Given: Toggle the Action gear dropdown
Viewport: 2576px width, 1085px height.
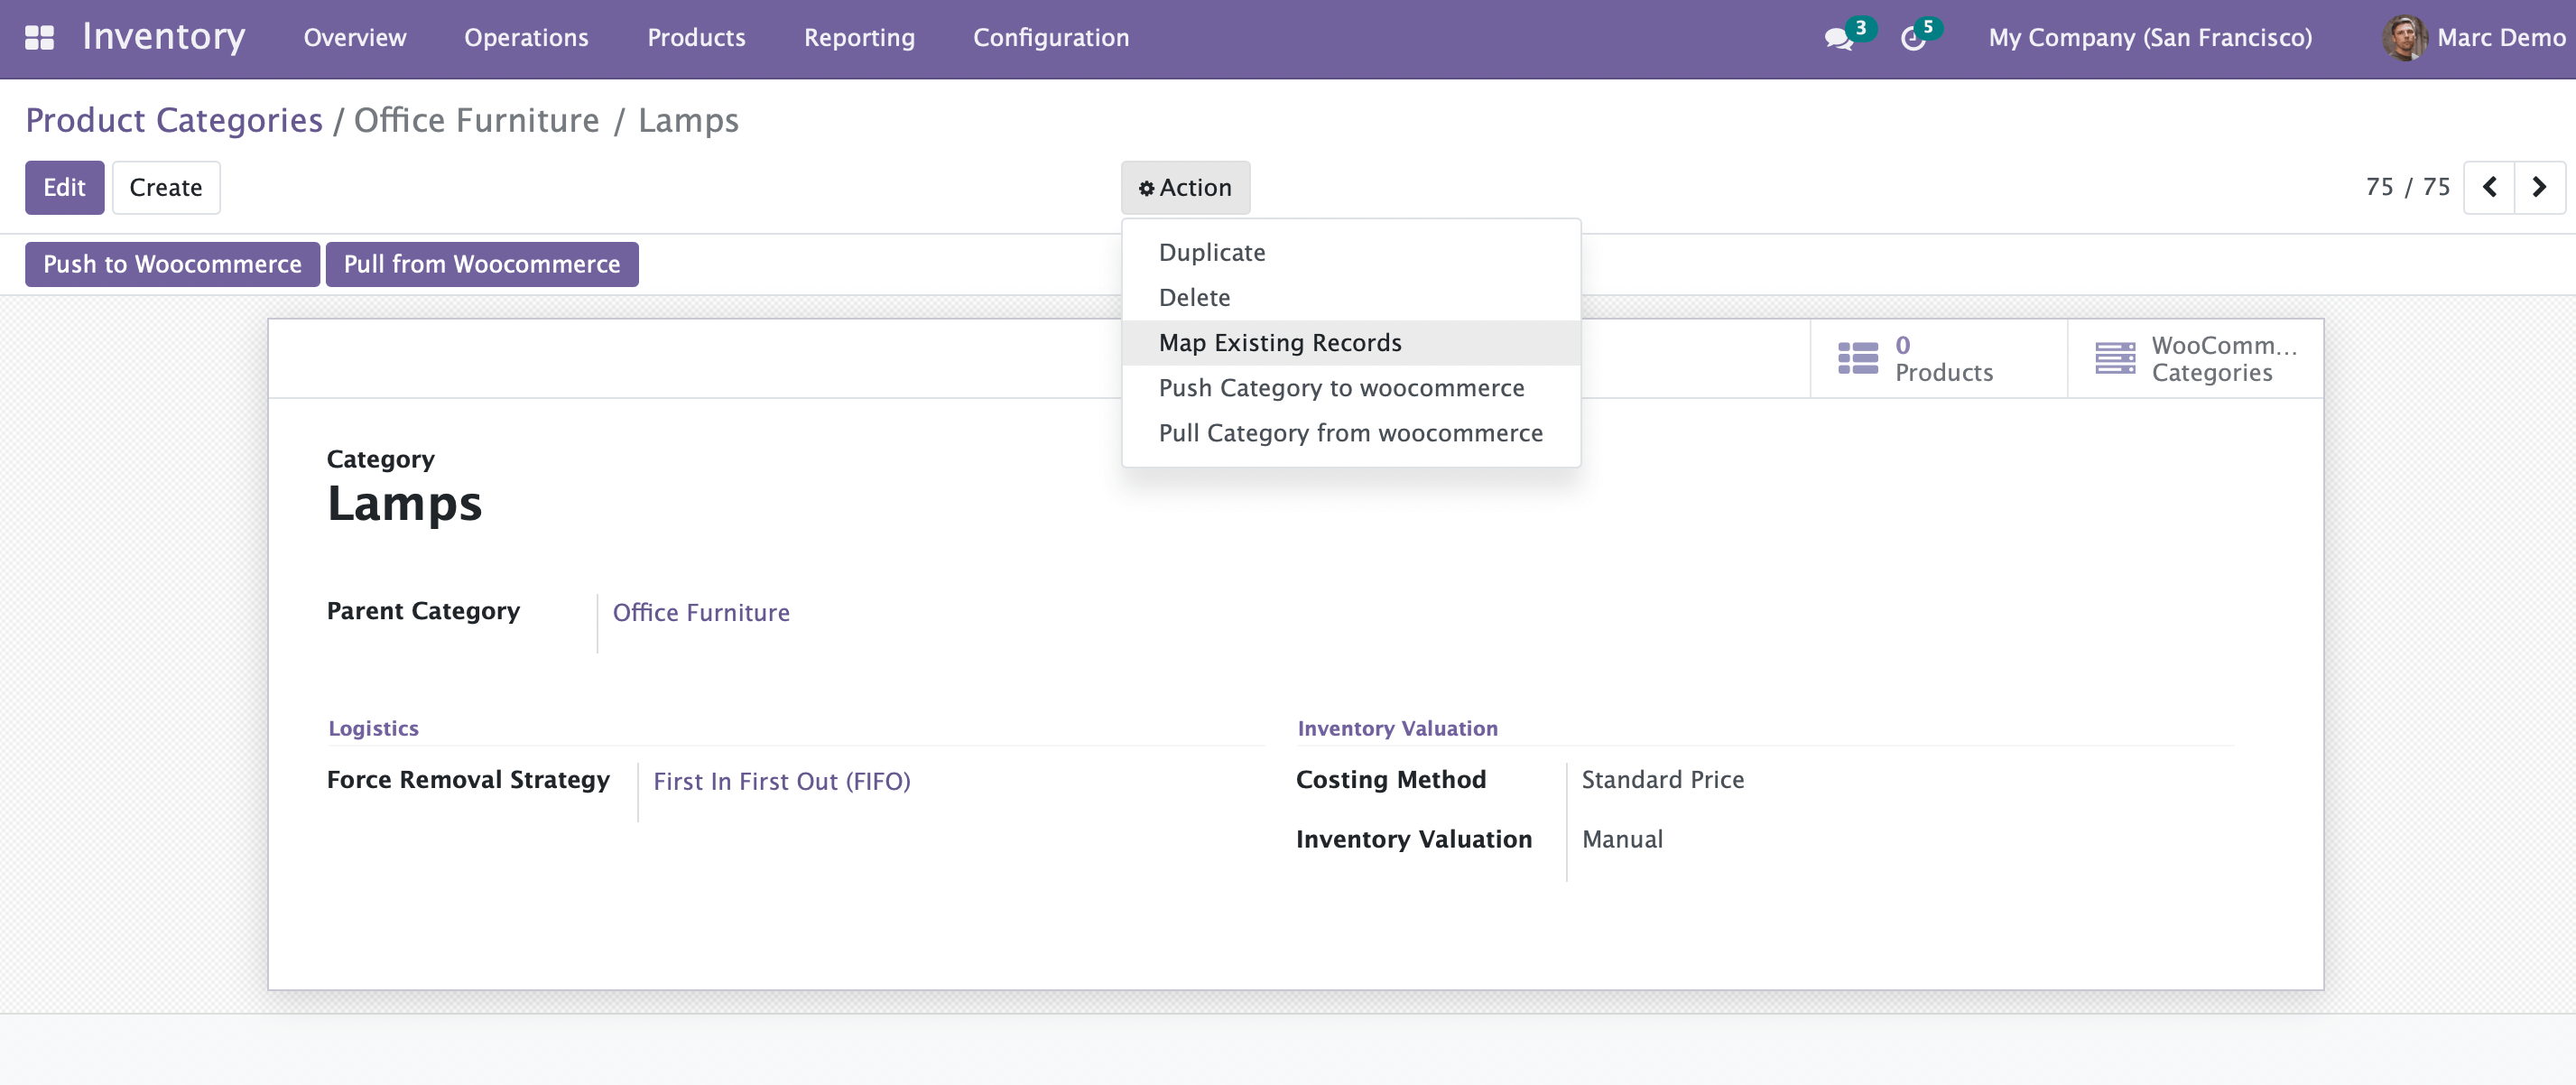Looking at the screenshot, I should 1185,187.
